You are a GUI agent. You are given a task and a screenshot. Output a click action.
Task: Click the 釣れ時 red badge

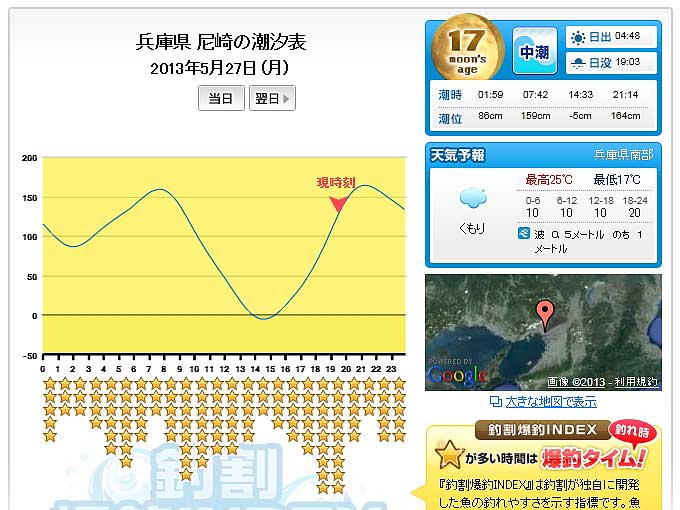[x=632, y=432]
